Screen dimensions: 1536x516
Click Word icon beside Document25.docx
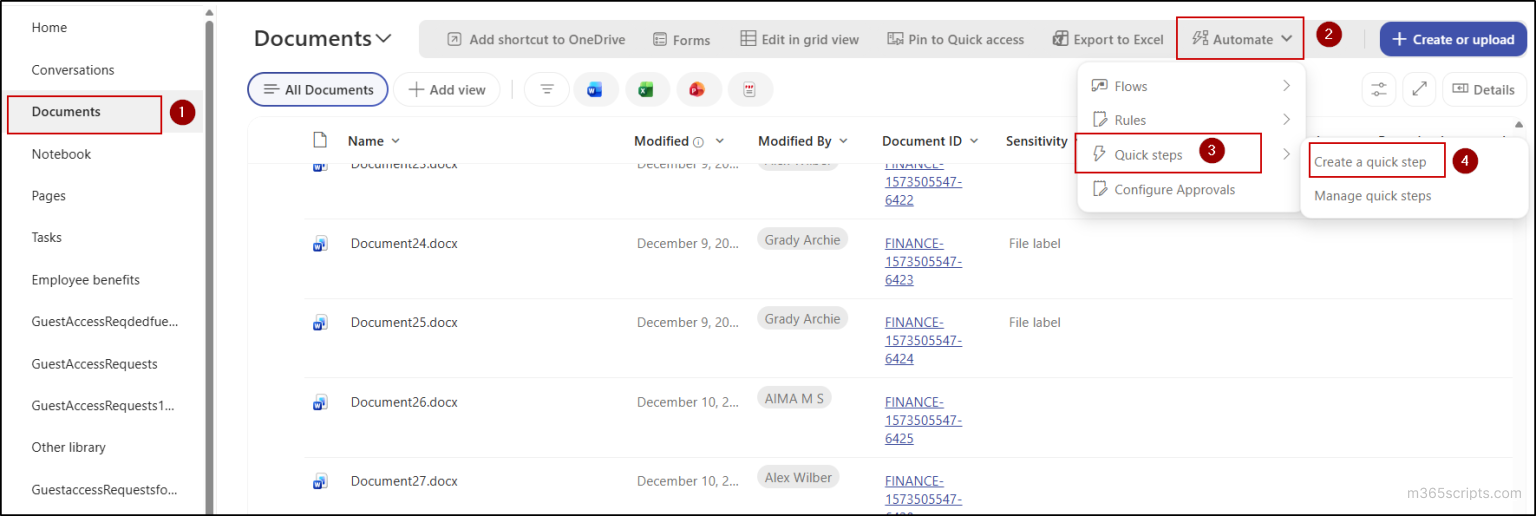(320, 322)
